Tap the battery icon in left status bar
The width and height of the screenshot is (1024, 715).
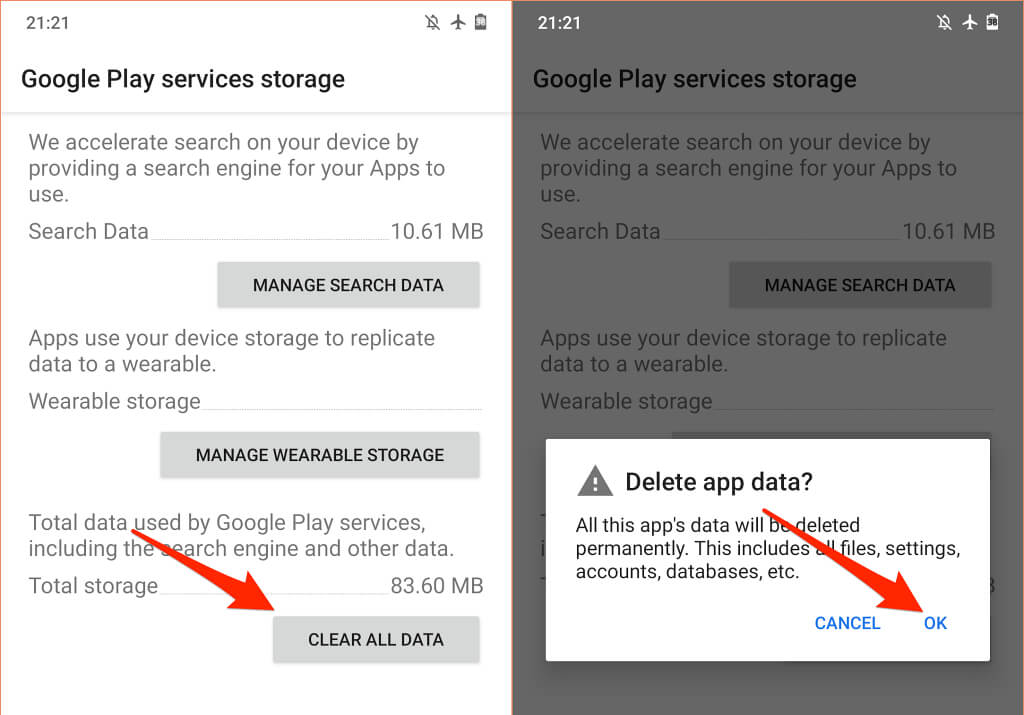(x=481, y=22)
